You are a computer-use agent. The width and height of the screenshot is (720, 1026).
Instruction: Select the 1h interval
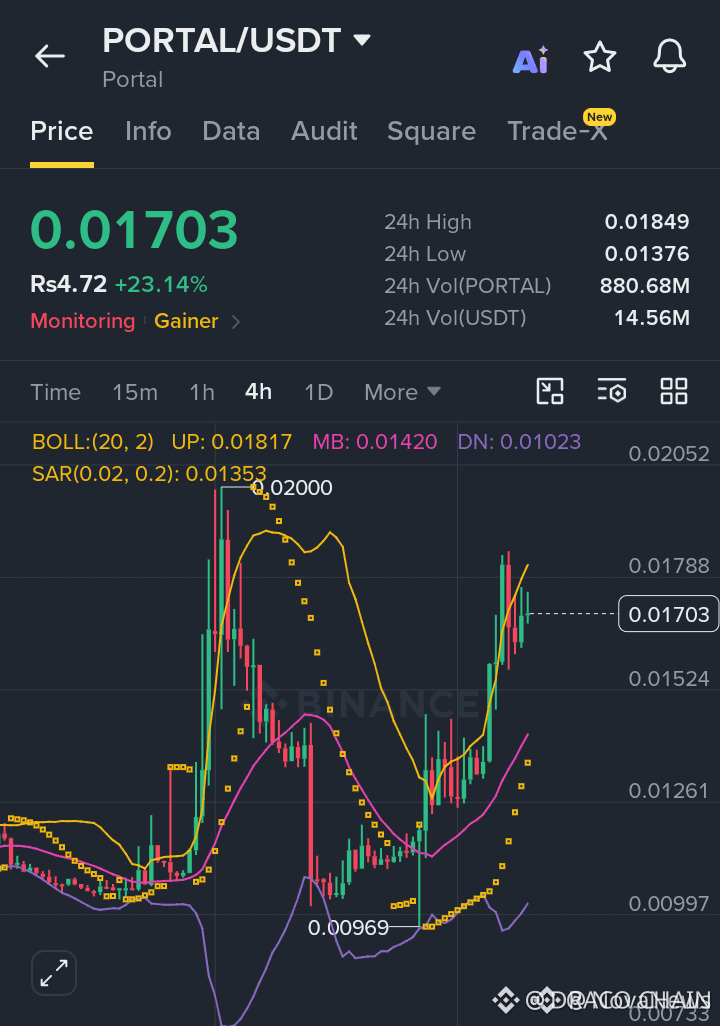tap(202, 392)
